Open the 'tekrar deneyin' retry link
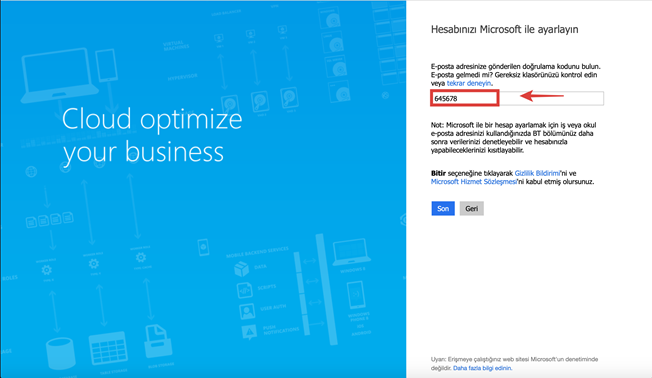Screen dimensions: 652x378 pyautogui.click(x=469, y=83)
